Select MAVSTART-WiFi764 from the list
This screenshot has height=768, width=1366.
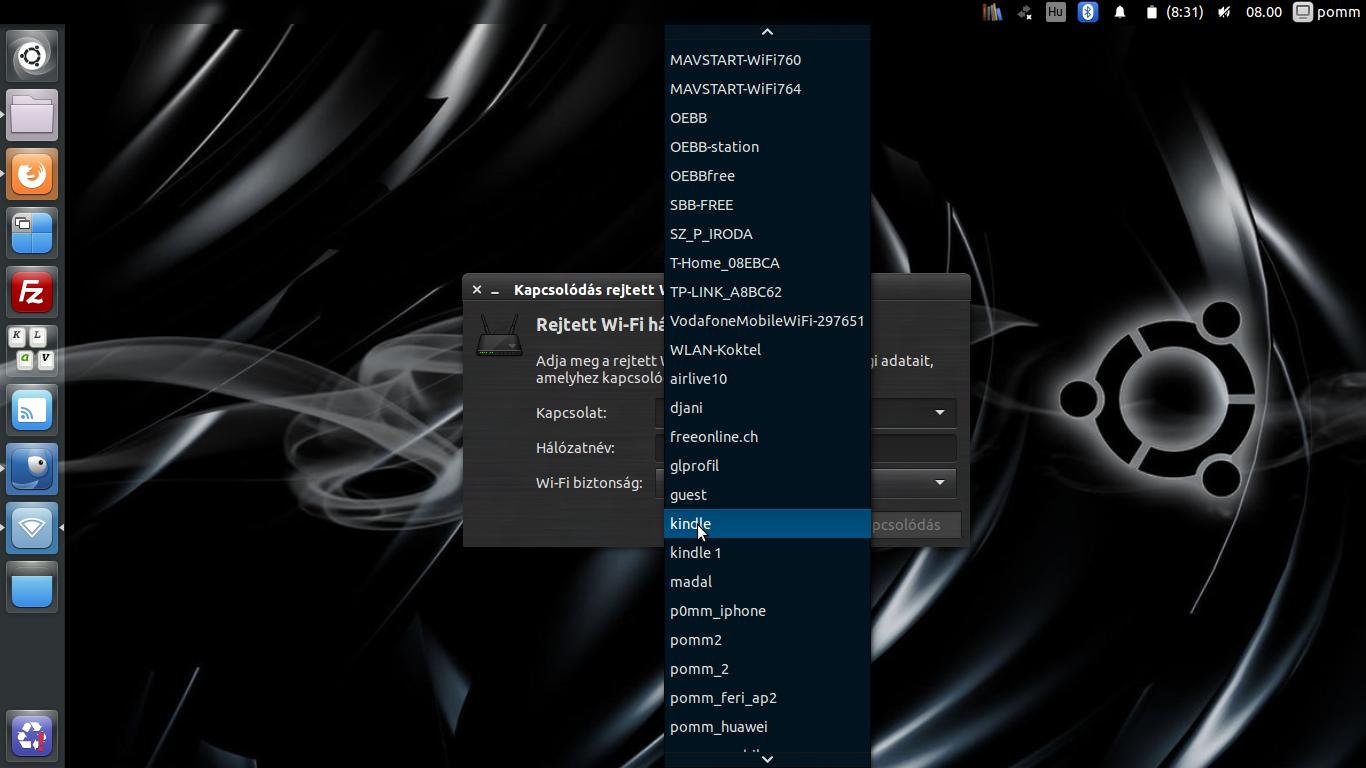tap(768, 89)
